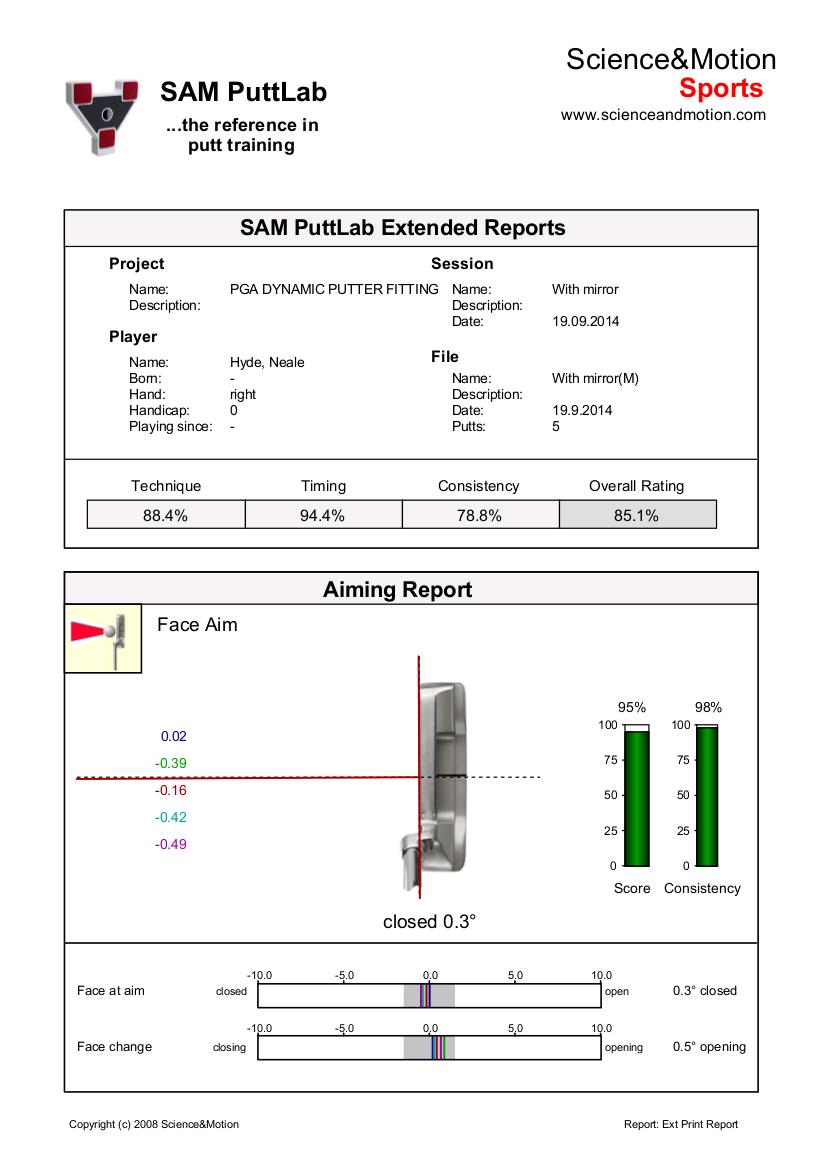This screenshot has height=1169, width=826.
Task: Click the Project section heading
Action: coord(136,264)
